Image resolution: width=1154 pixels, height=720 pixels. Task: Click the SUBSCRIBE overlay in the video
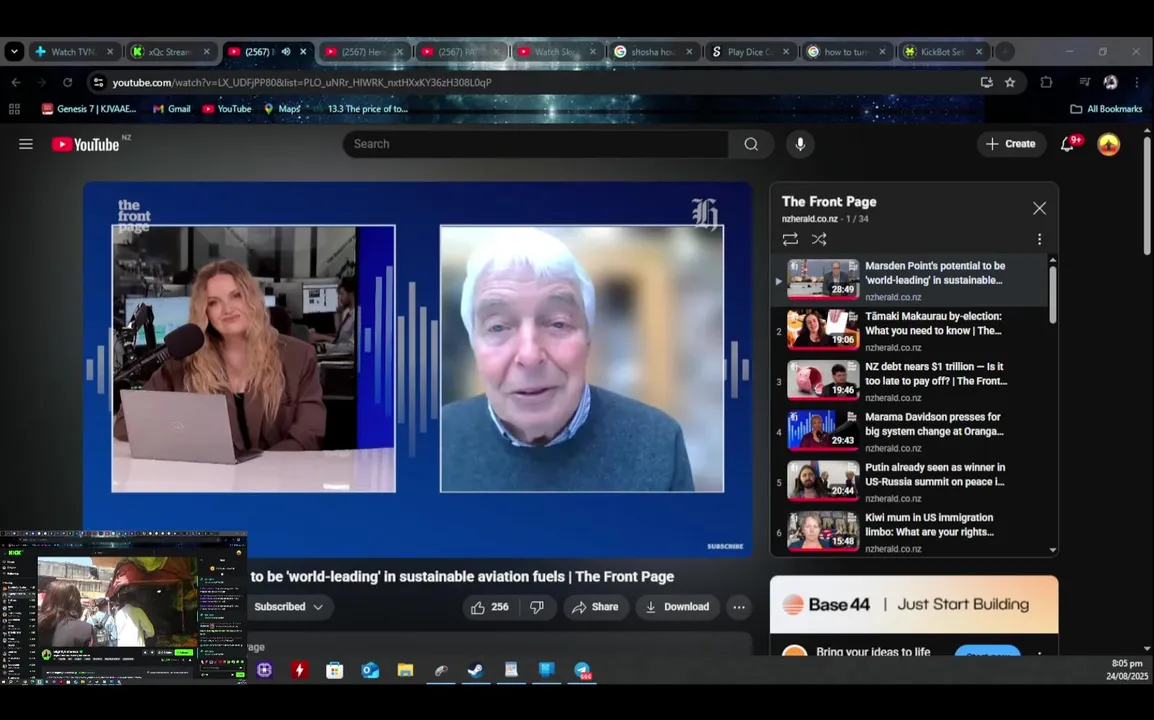(x=725, y=546)
